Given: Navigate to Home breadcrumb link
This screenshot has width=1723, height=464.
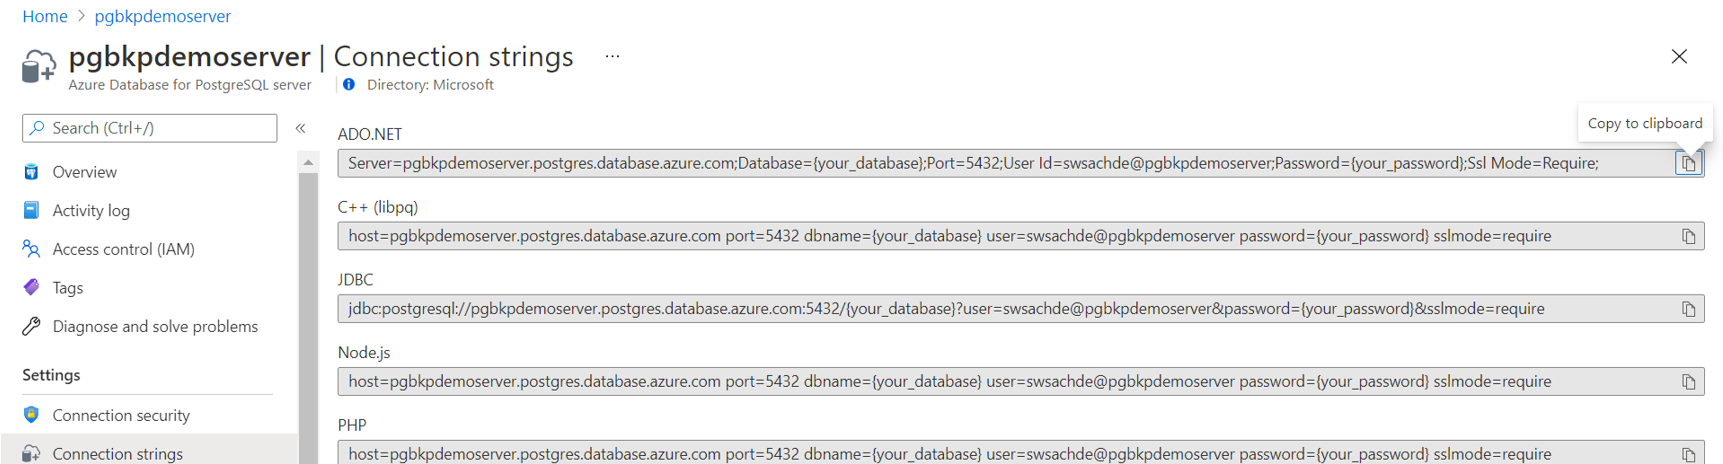Looking at the screenshot, I should point(45,16).
